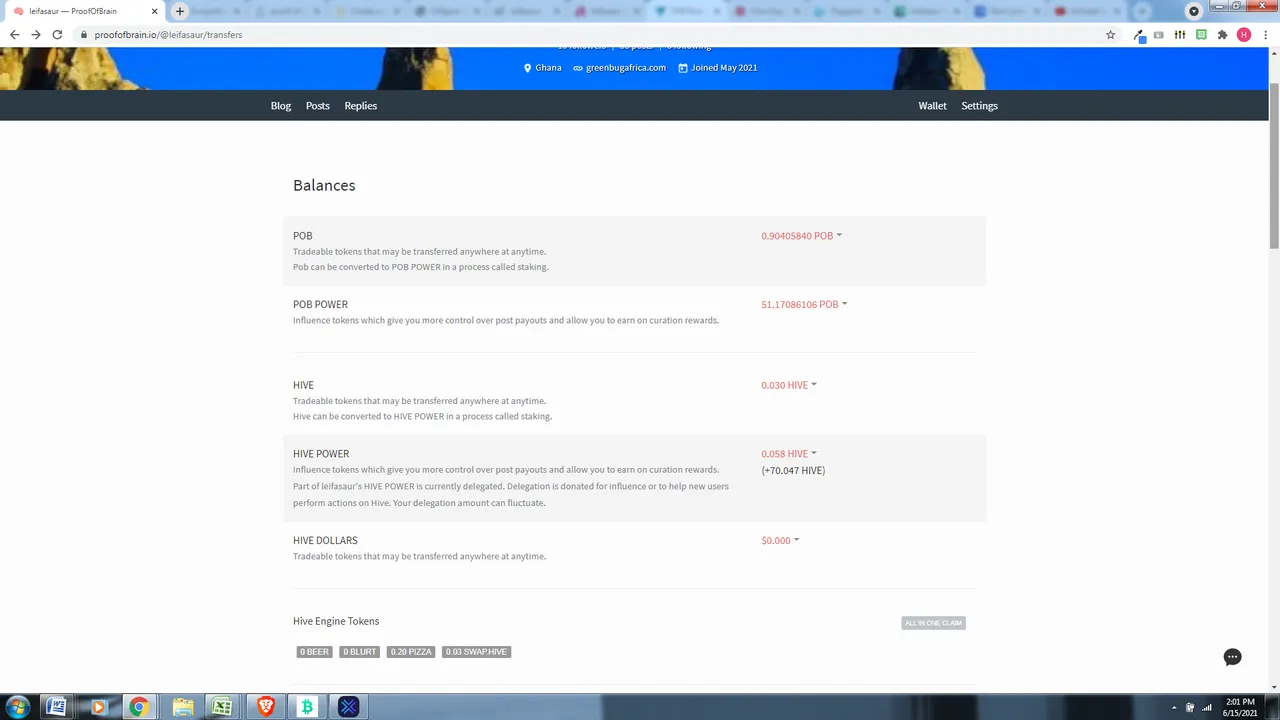Open the tab search dropdown button

tap(1193, 11)
